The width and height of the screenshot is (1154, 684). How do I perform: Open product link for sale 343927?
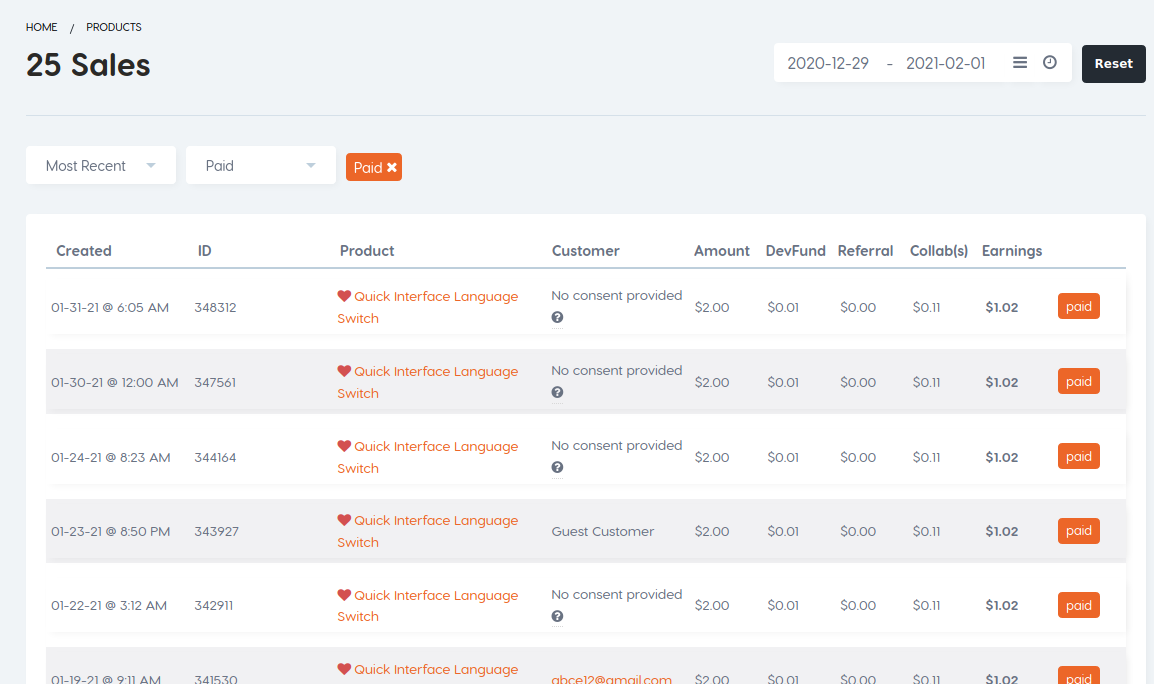[428, 531]
